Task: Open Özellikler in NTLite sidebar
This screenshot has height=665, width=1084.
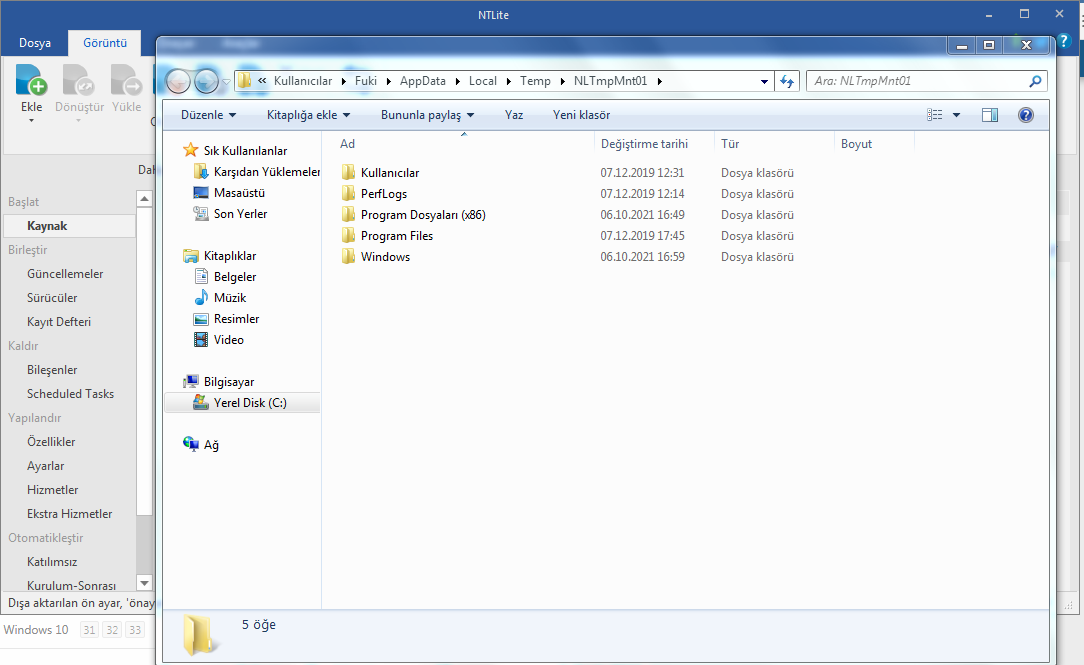Action: 51,442
